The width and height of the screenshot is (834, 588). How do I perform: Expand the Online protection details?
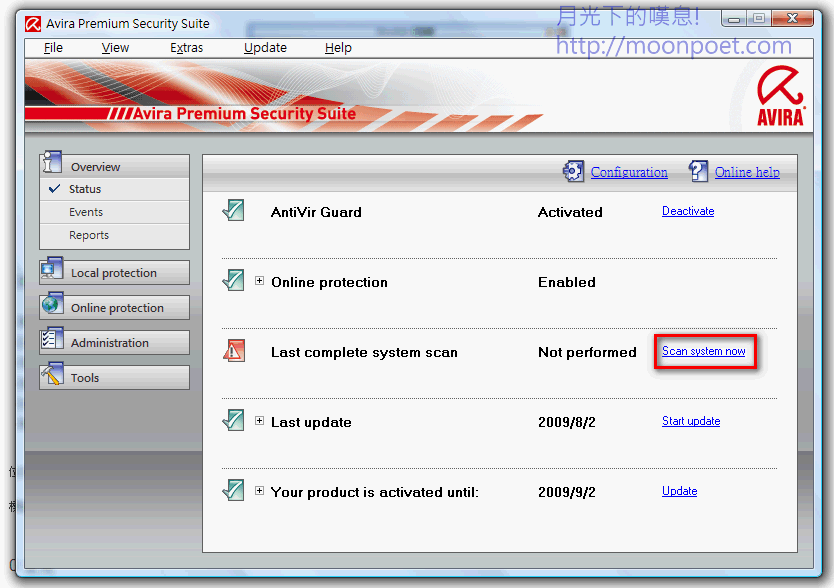pyautogui.click(x=260, y=281)
